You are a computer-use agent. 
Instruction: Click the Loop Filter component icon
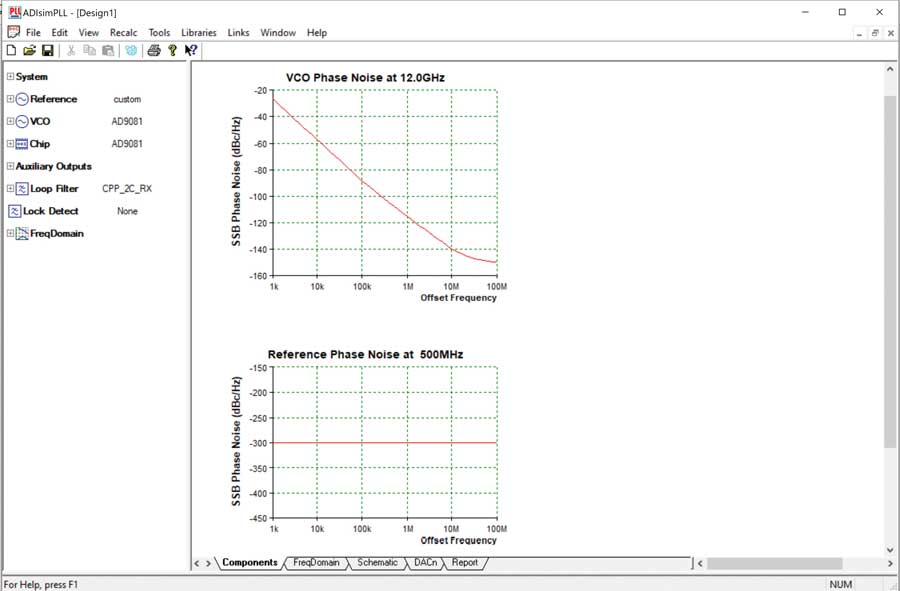point(21,188)
